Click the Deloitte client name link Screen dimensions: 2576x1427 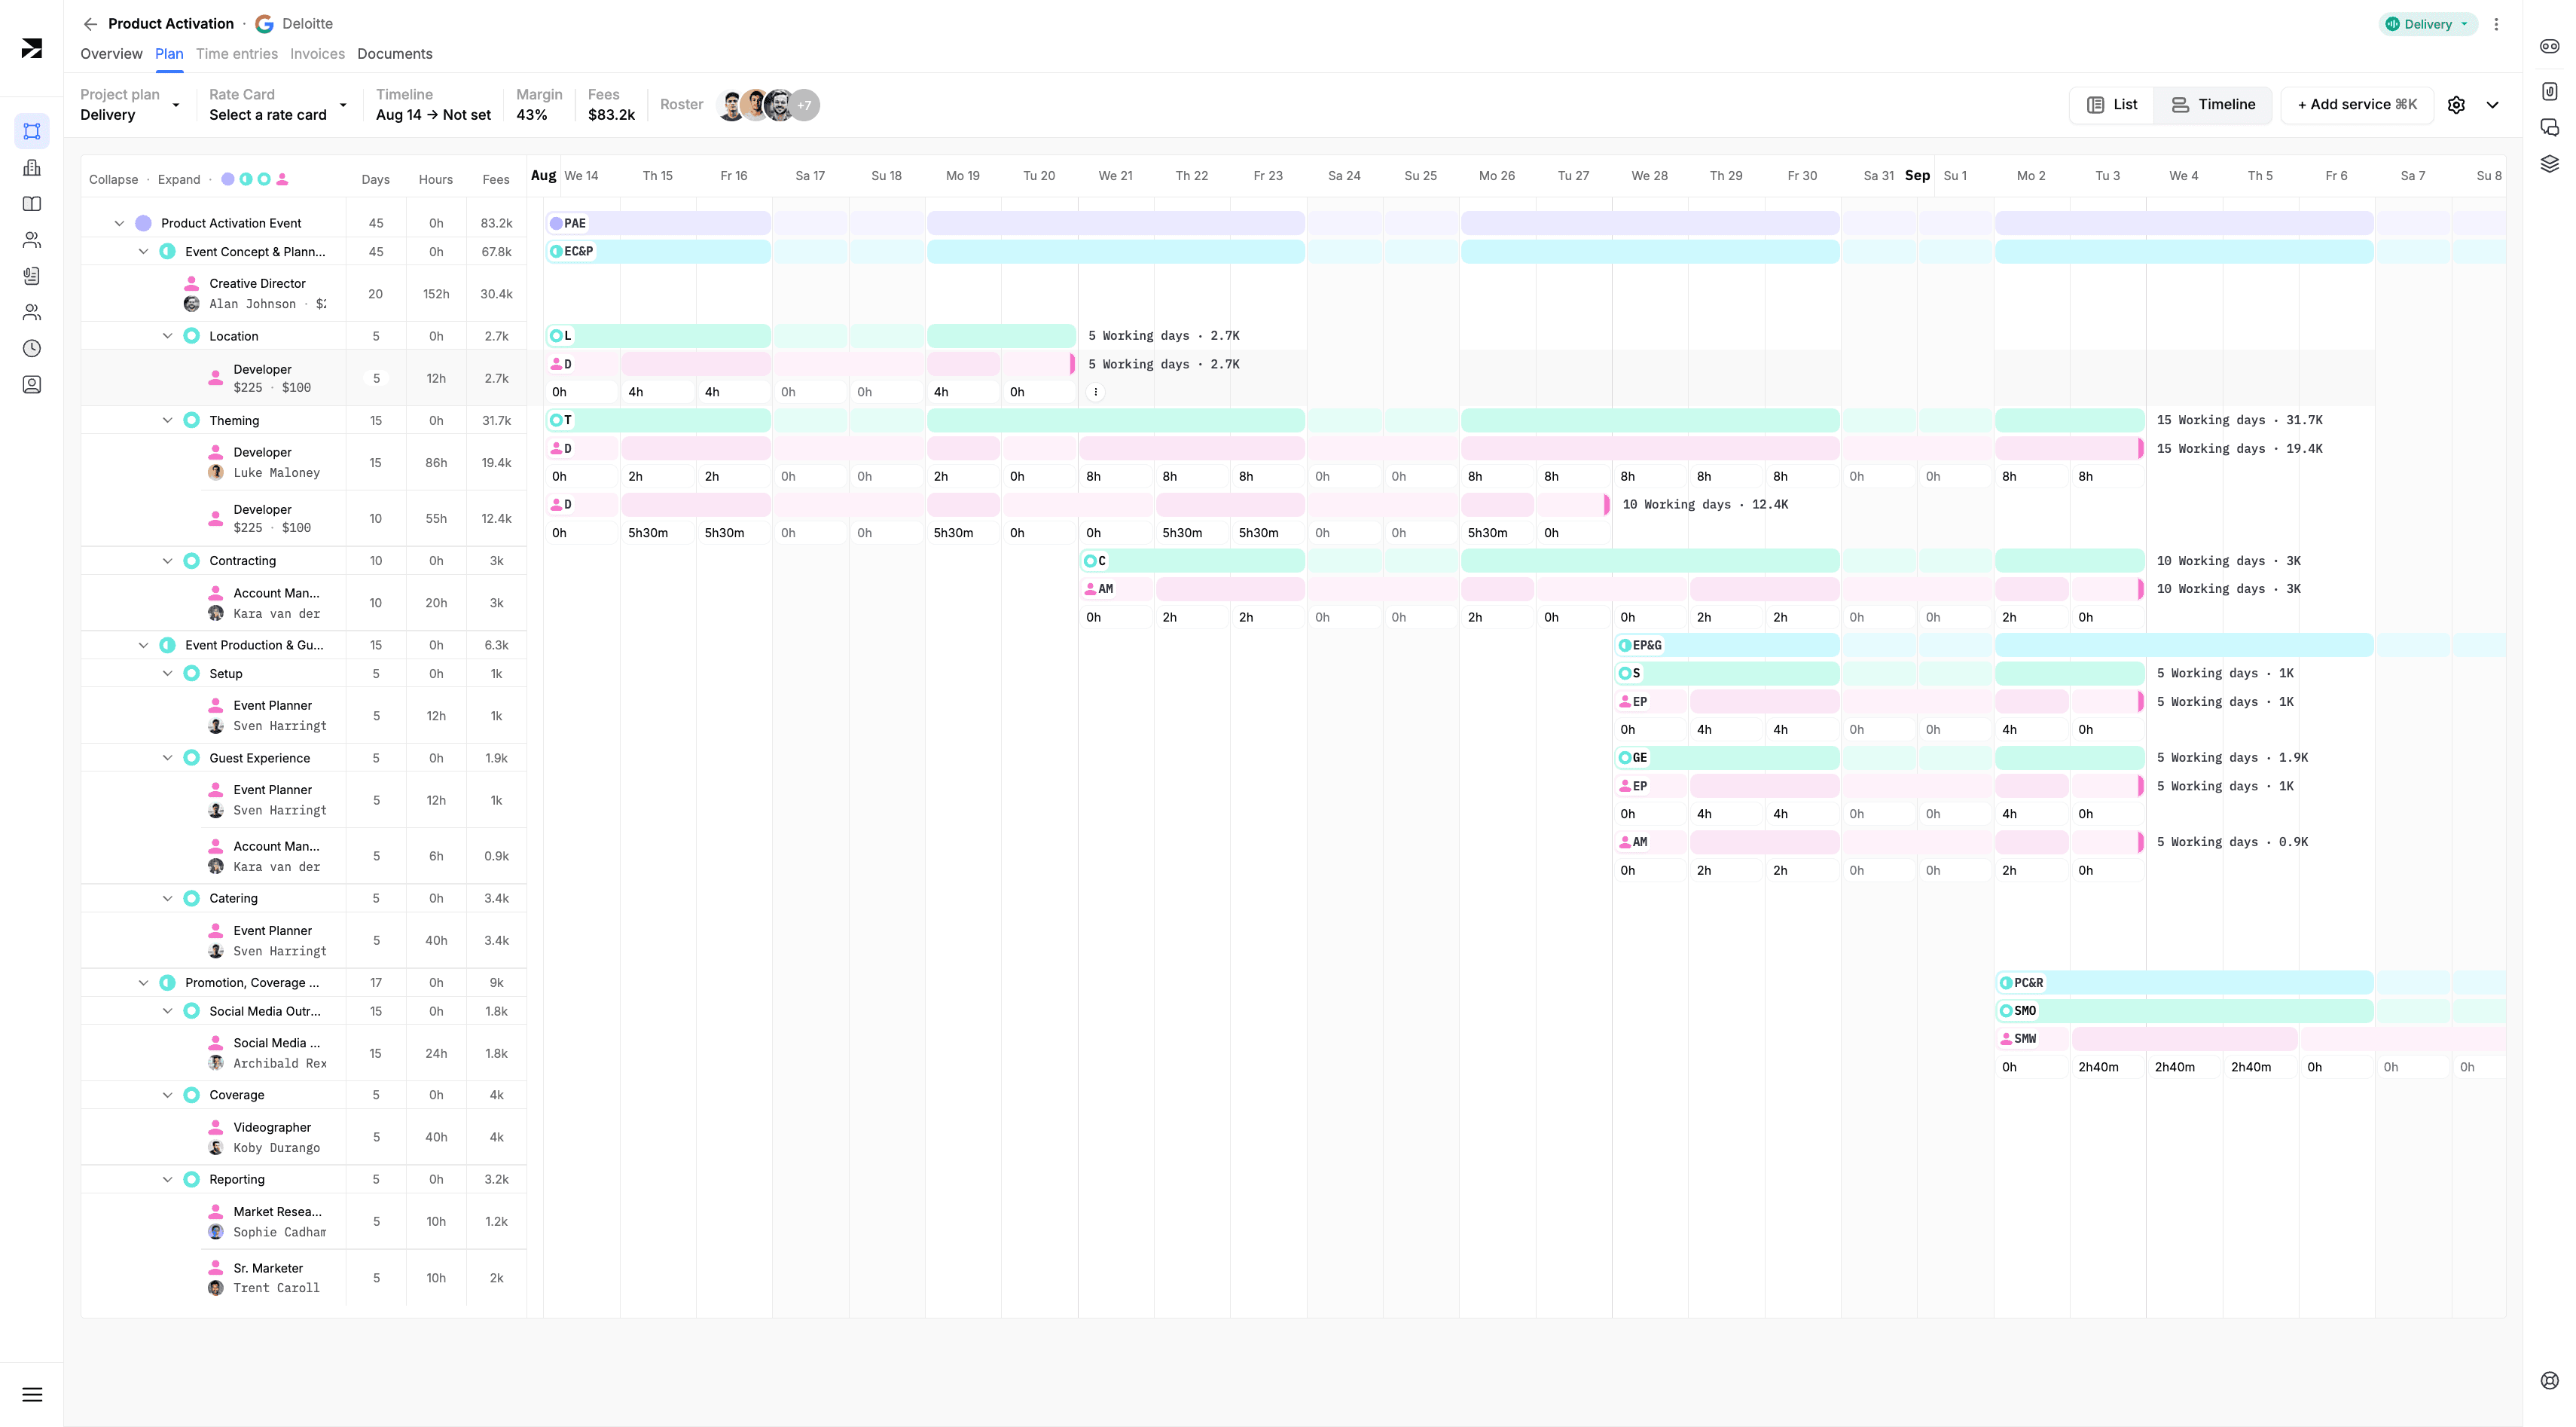point(307,24)
